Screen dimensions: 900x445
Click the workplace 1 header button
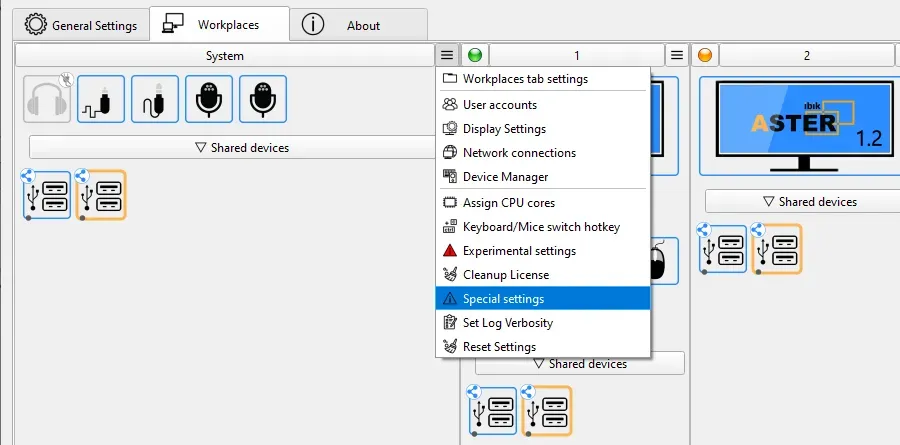point(577,56)
